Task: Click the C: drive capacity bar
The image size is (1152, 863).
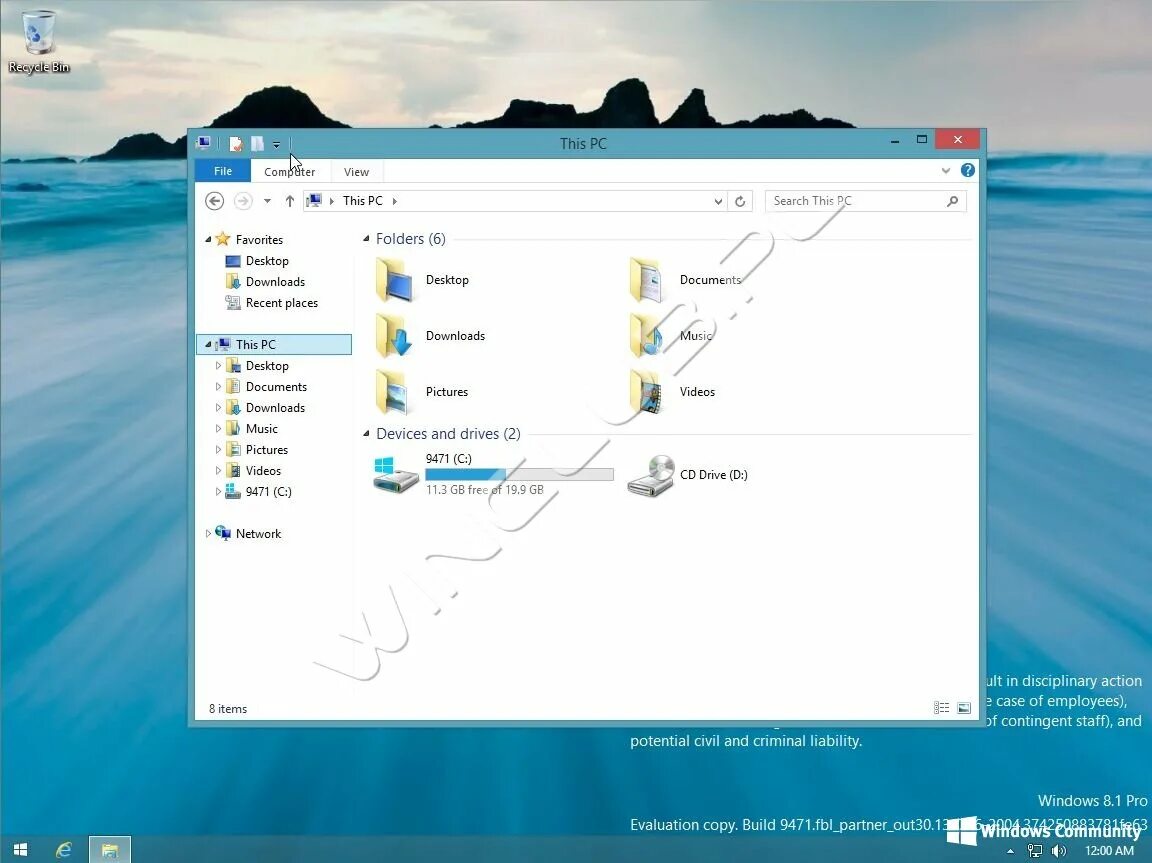Action: pos(519,474)
